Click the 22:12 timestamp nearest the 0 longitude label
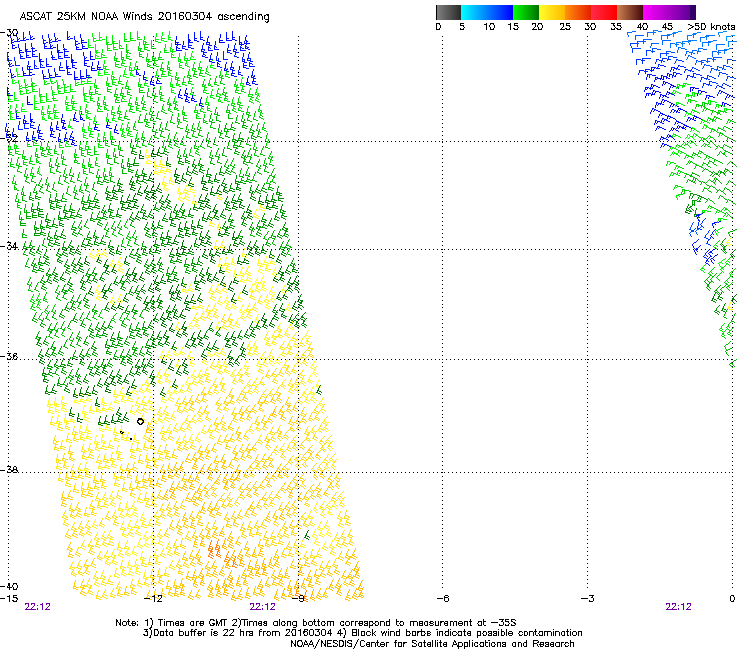Image resolution: width=740 pixels, height=650 pixels. coord(678,607)
